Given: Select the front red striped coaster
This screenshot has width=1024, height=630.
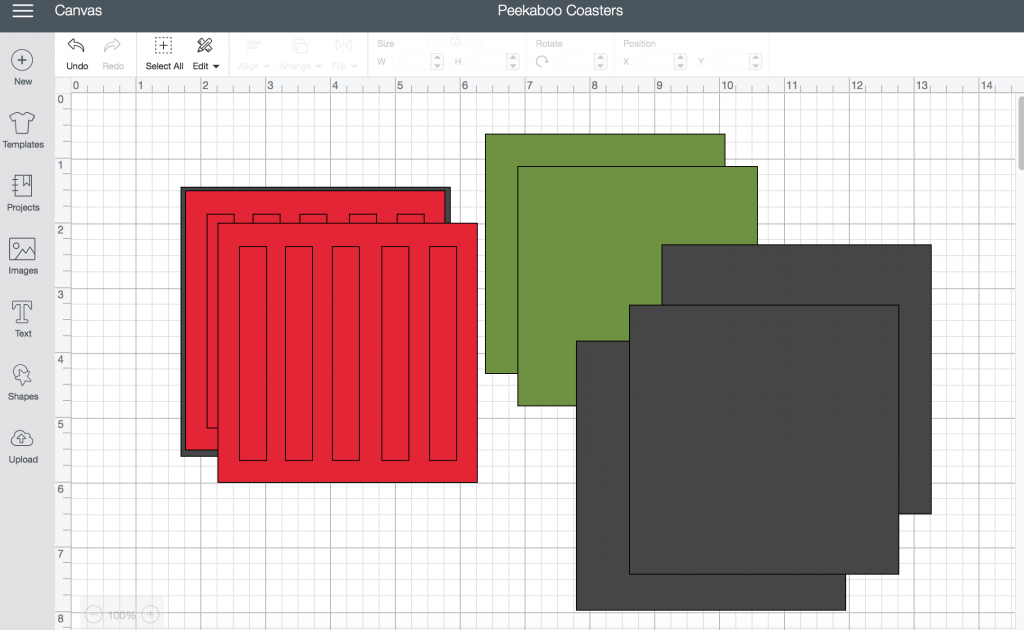Looking at the screenshot, I should coord(347,353).
